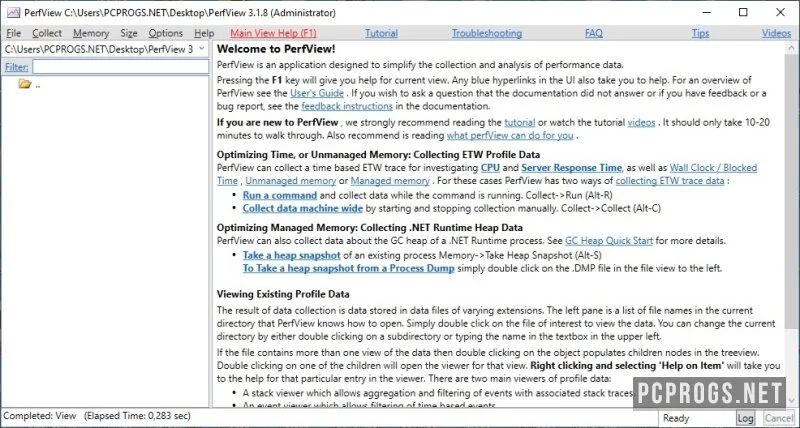This screenshot has width=800, height=428.
Task: Open the parent folder icon in file tree
Action: [25, 84]
